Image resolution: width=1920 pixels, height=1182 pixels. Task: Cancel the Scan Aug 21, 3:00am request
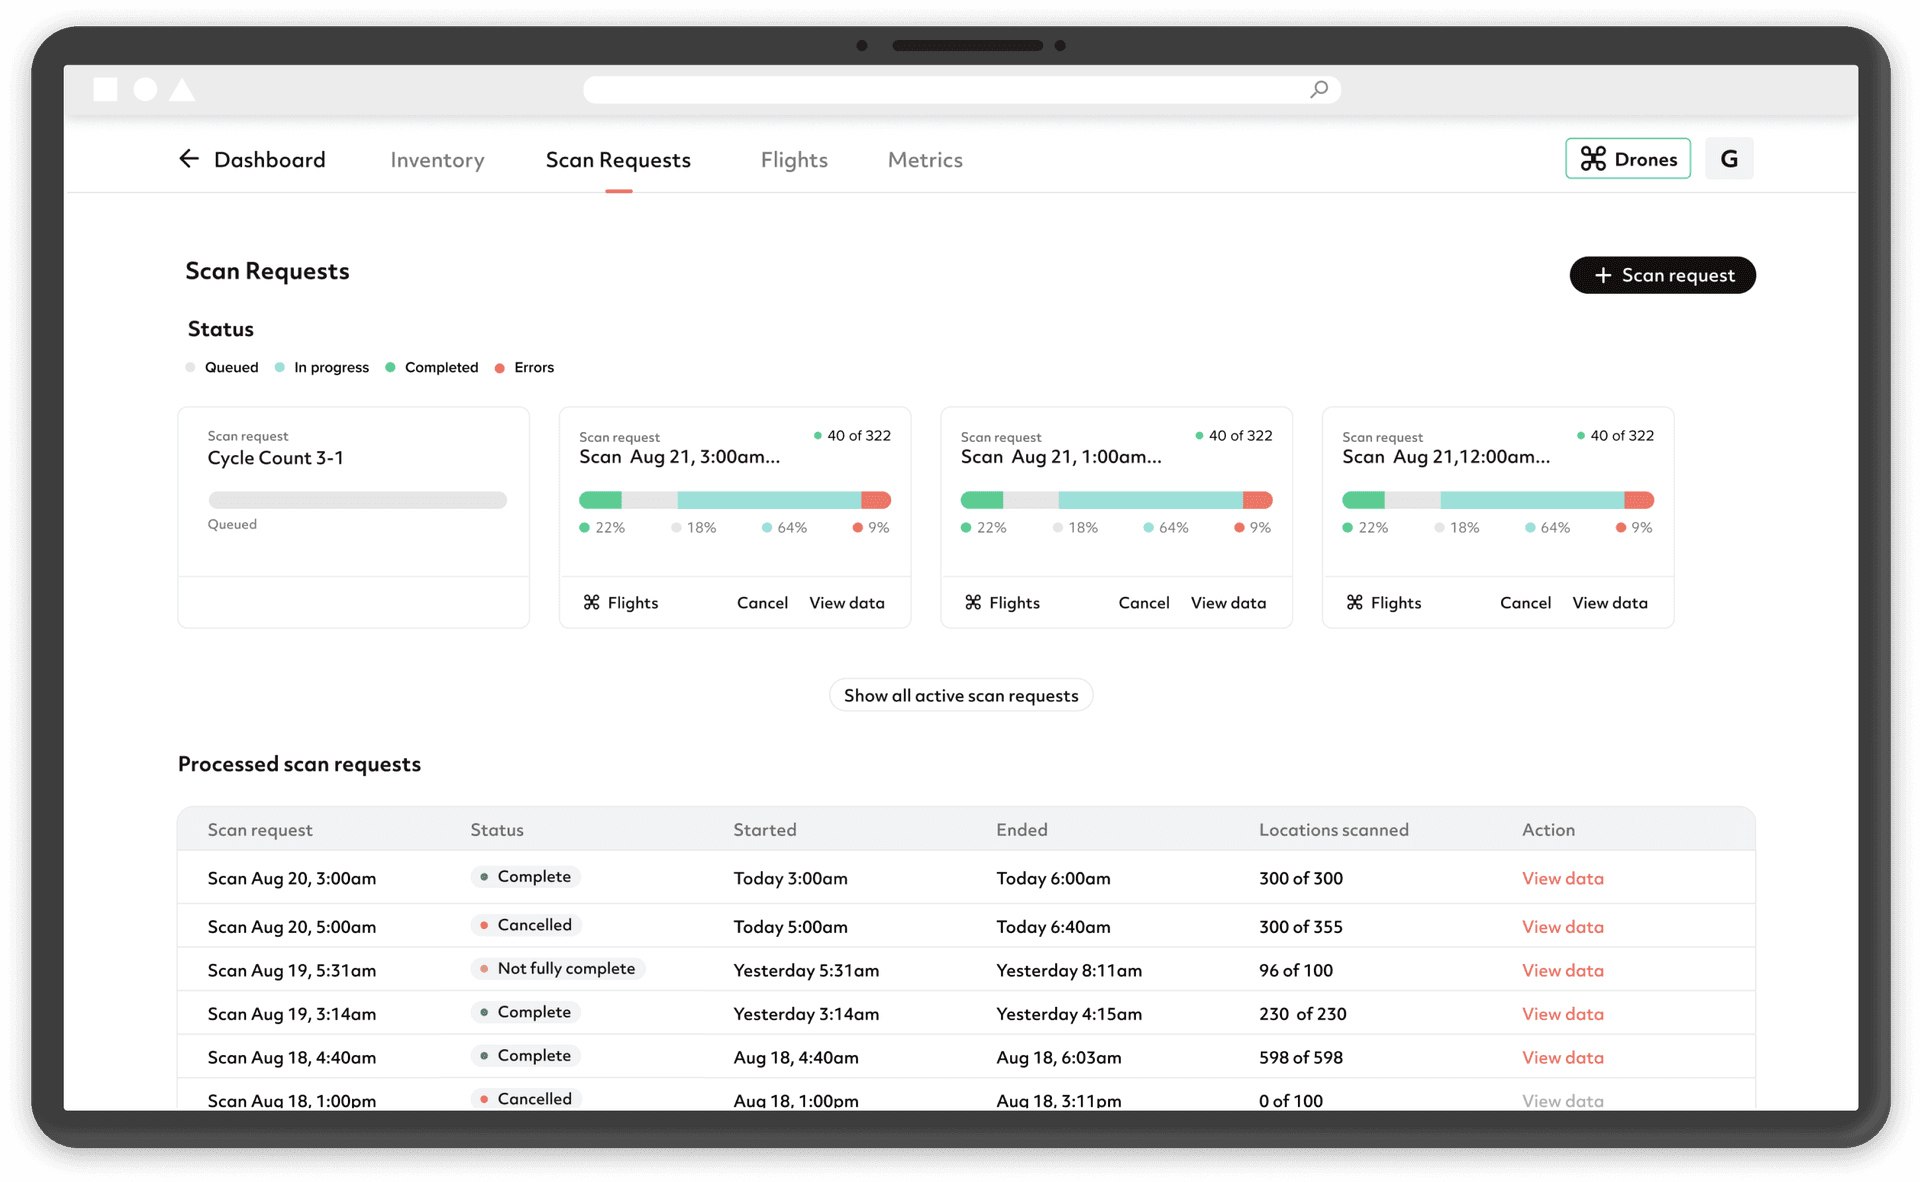[762, 603]
